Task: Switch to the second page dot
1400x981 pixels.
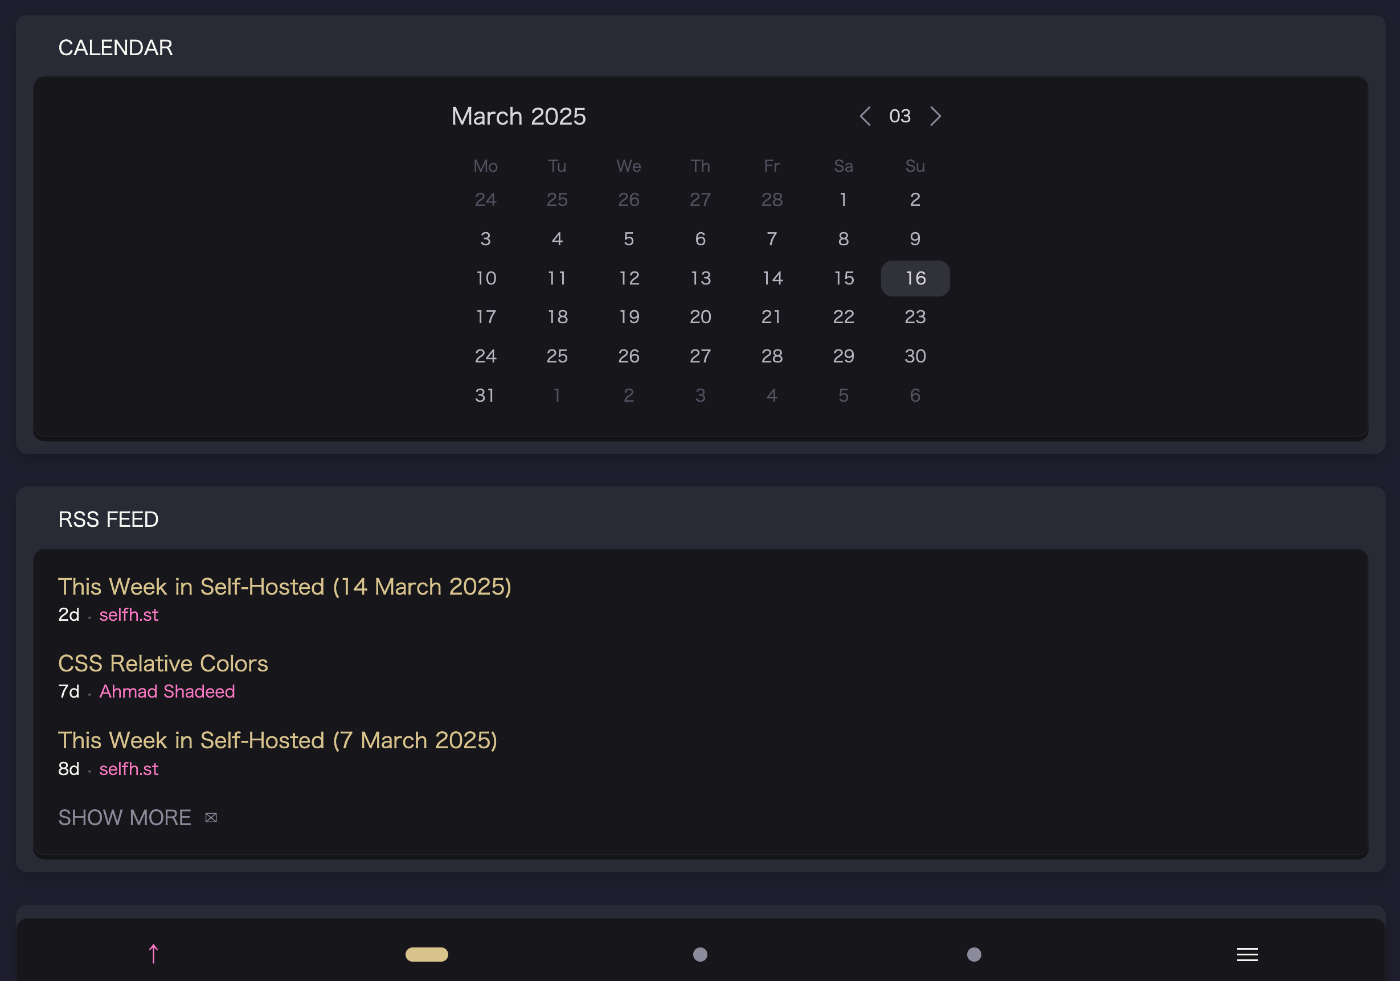Action: coord(700,955)
